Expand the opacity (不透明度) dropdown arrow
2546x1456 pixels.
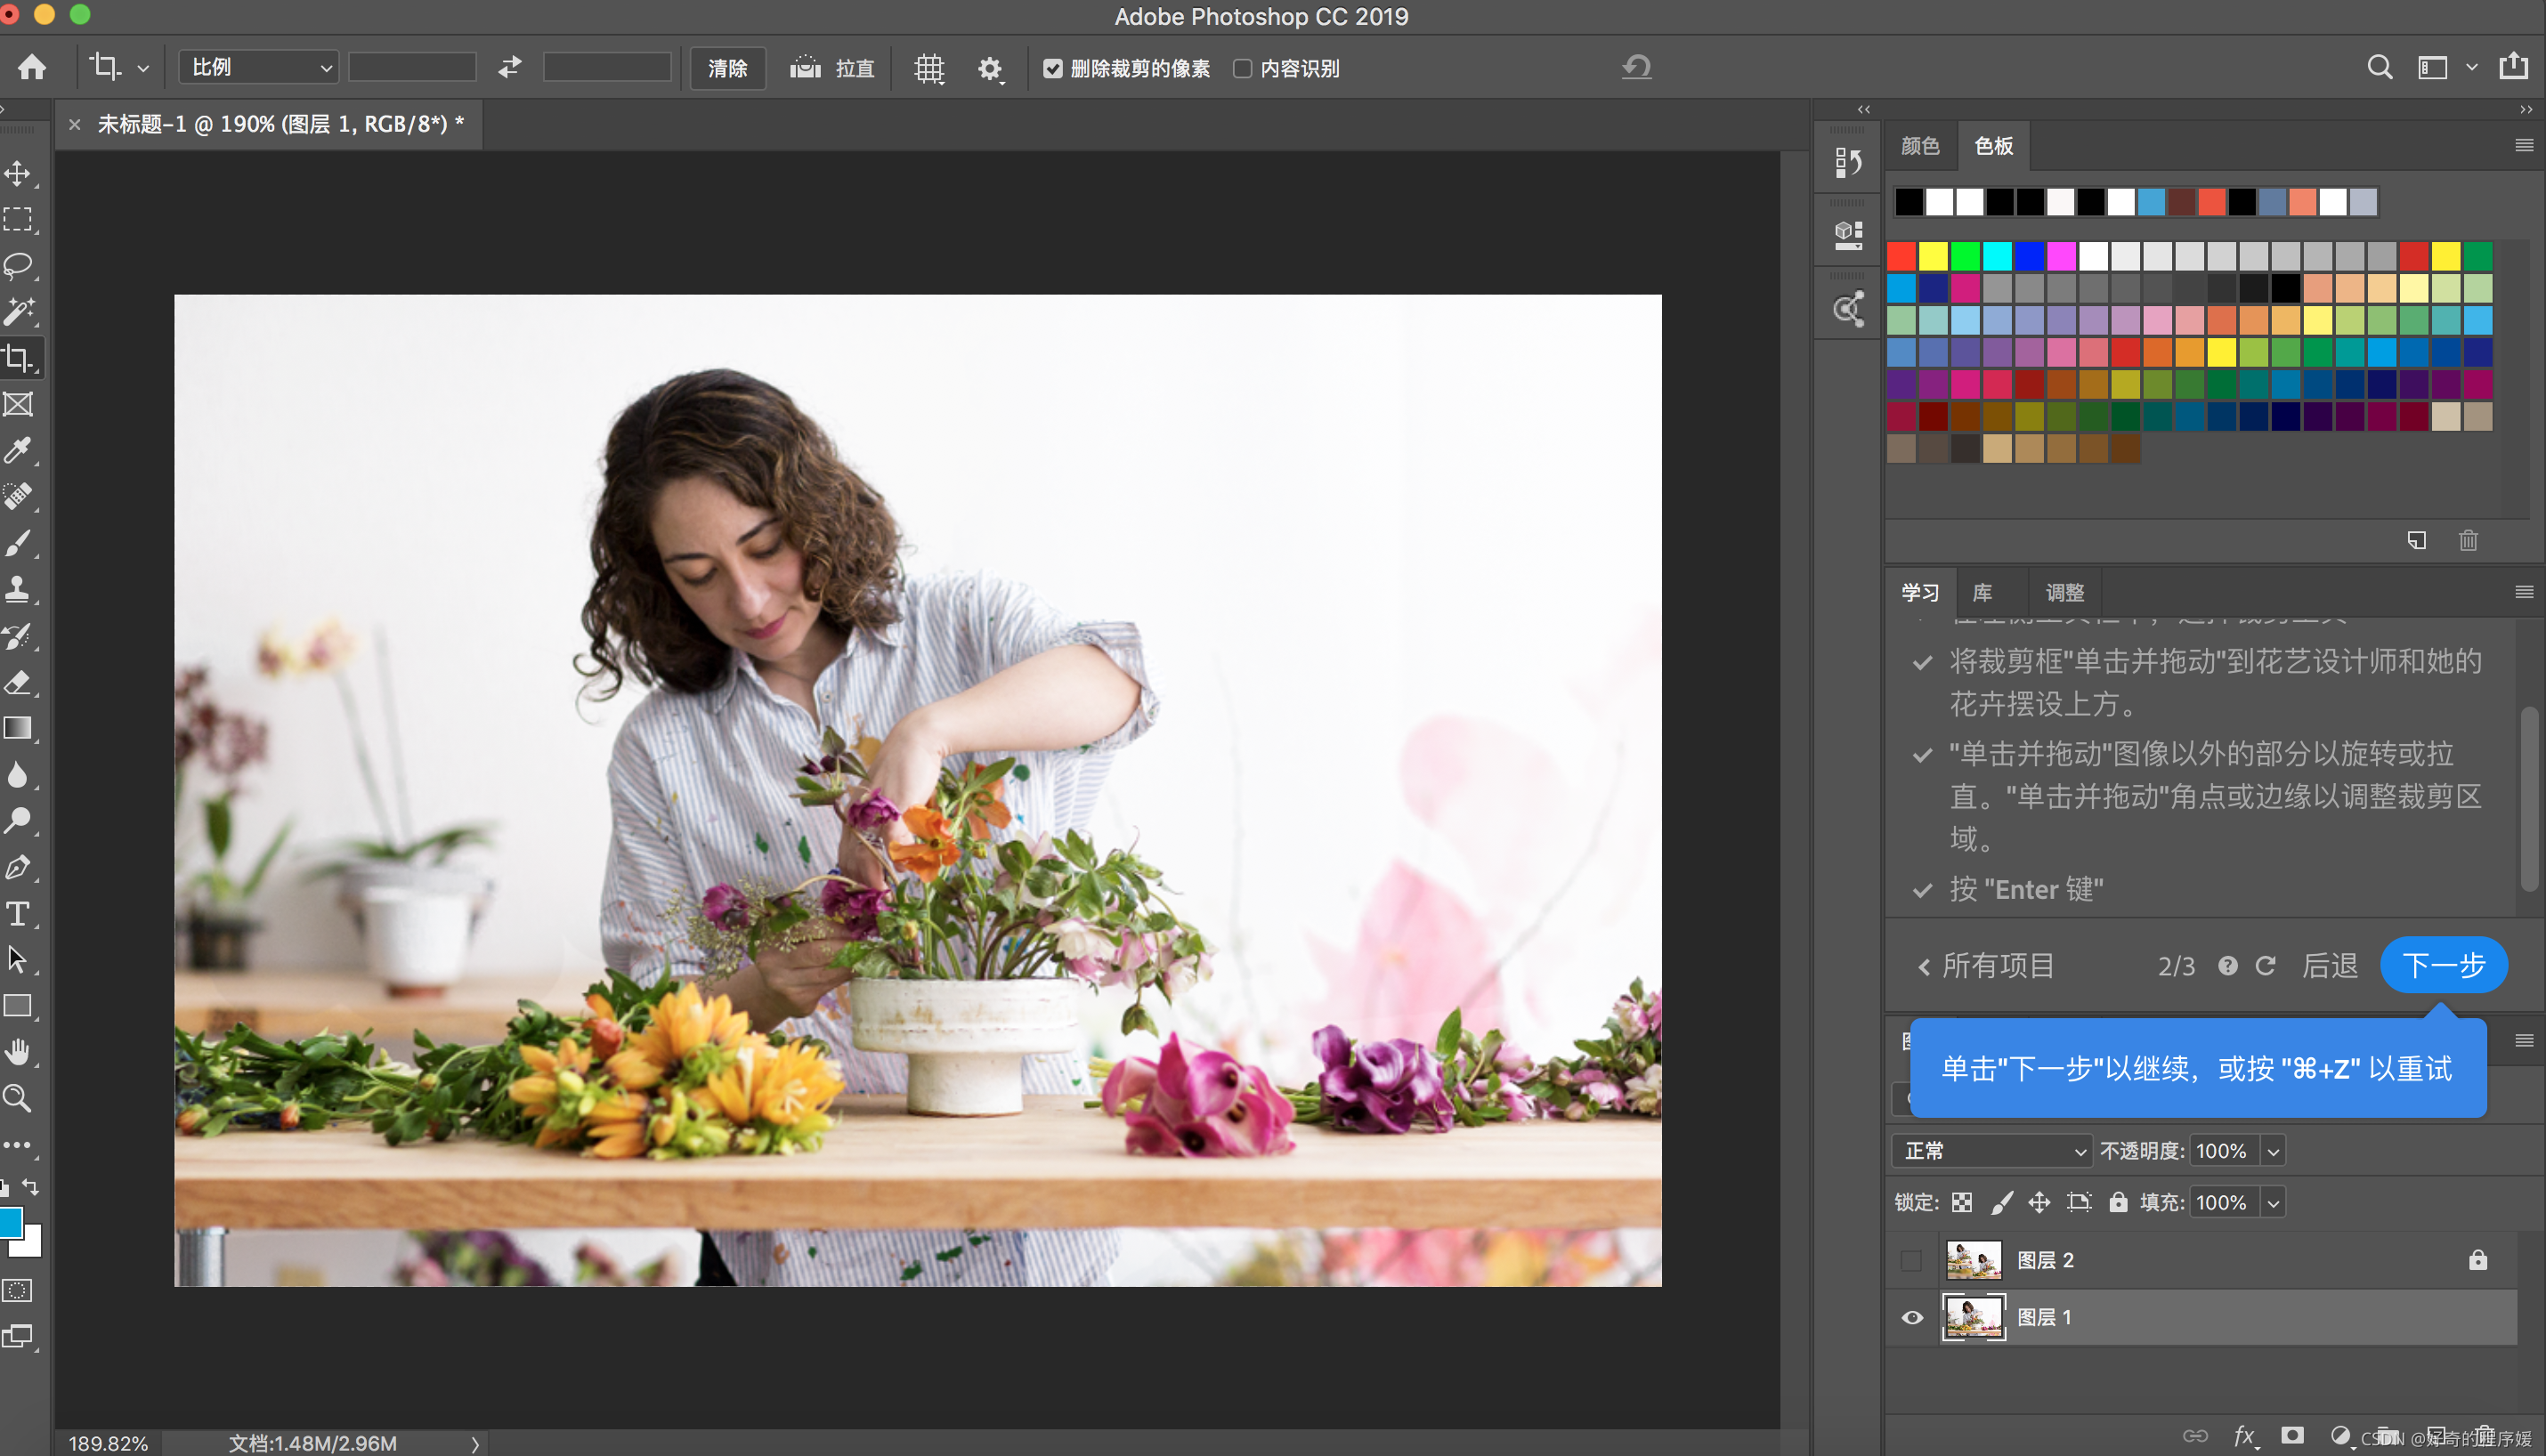[x=2272, y=1151]
